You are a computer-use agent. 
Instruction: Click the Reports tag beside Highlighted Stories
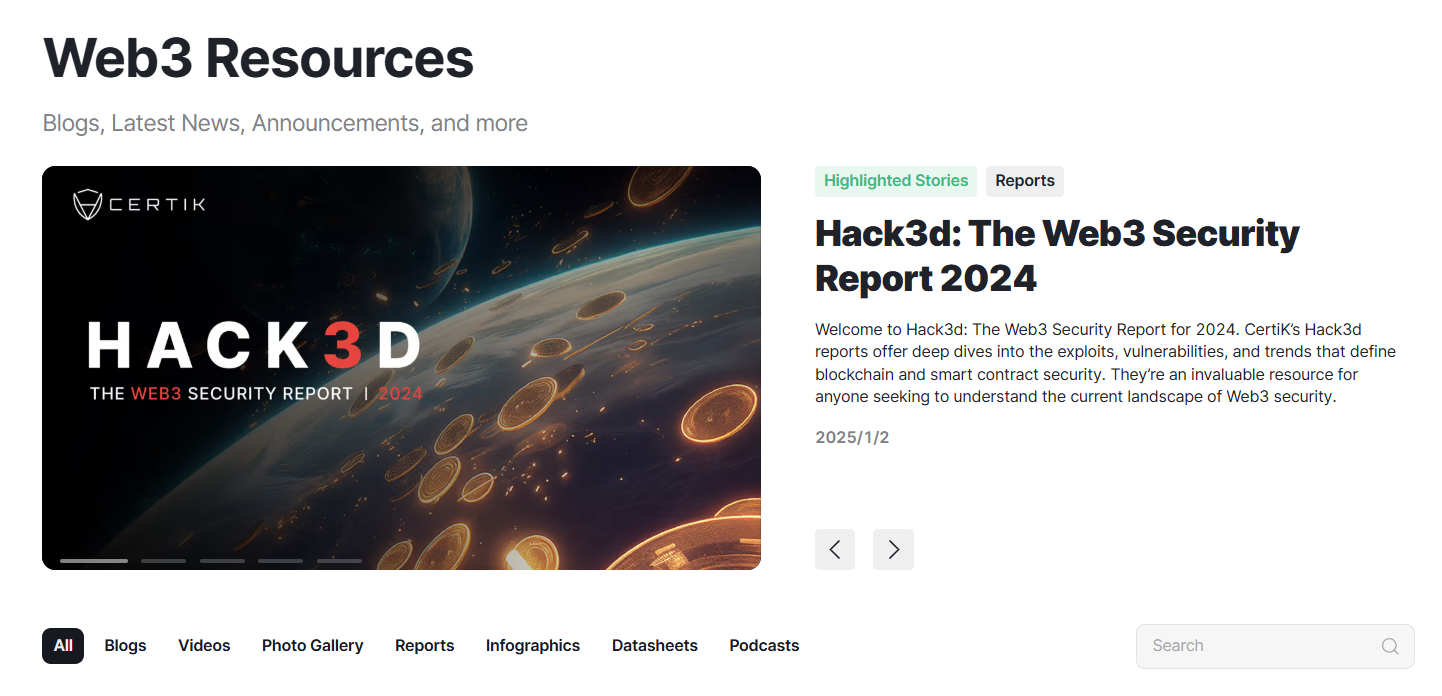[1025, 181]
